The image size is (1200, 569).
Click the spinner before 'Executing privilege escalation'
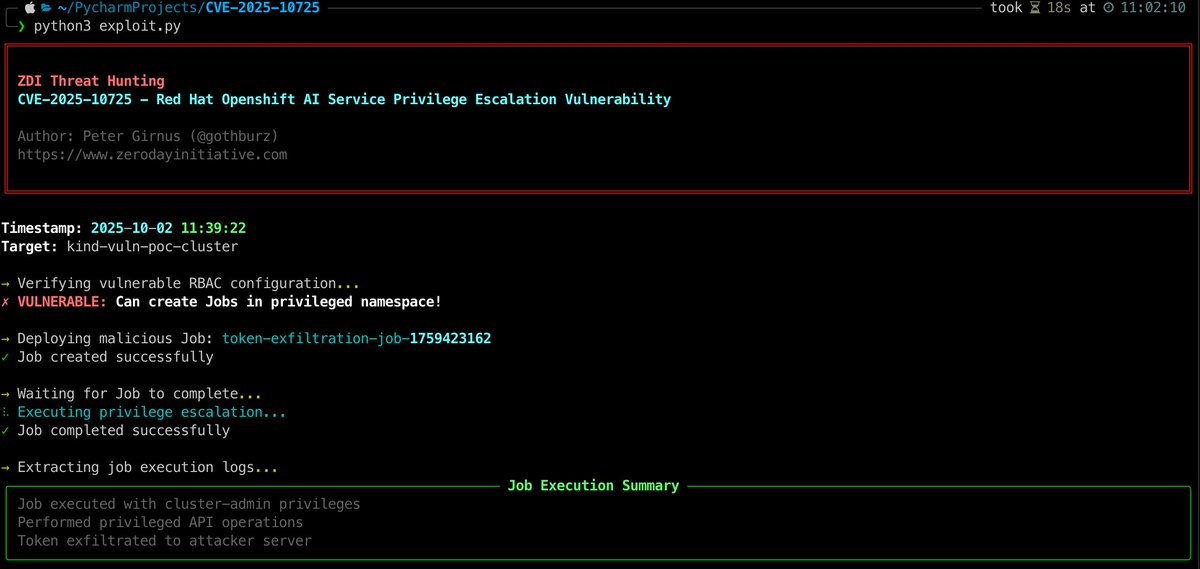tap(6, 412)
